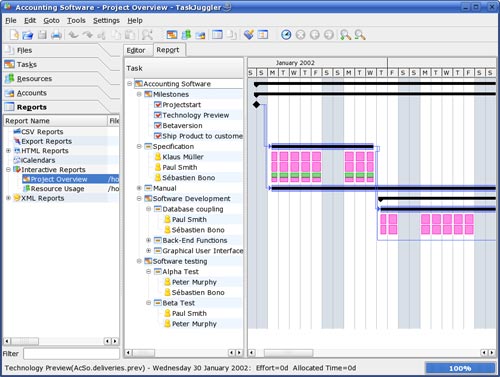This screenshot has height=377, width=500.
Task: Switch to the Editor tab
Action: point(136,50)
